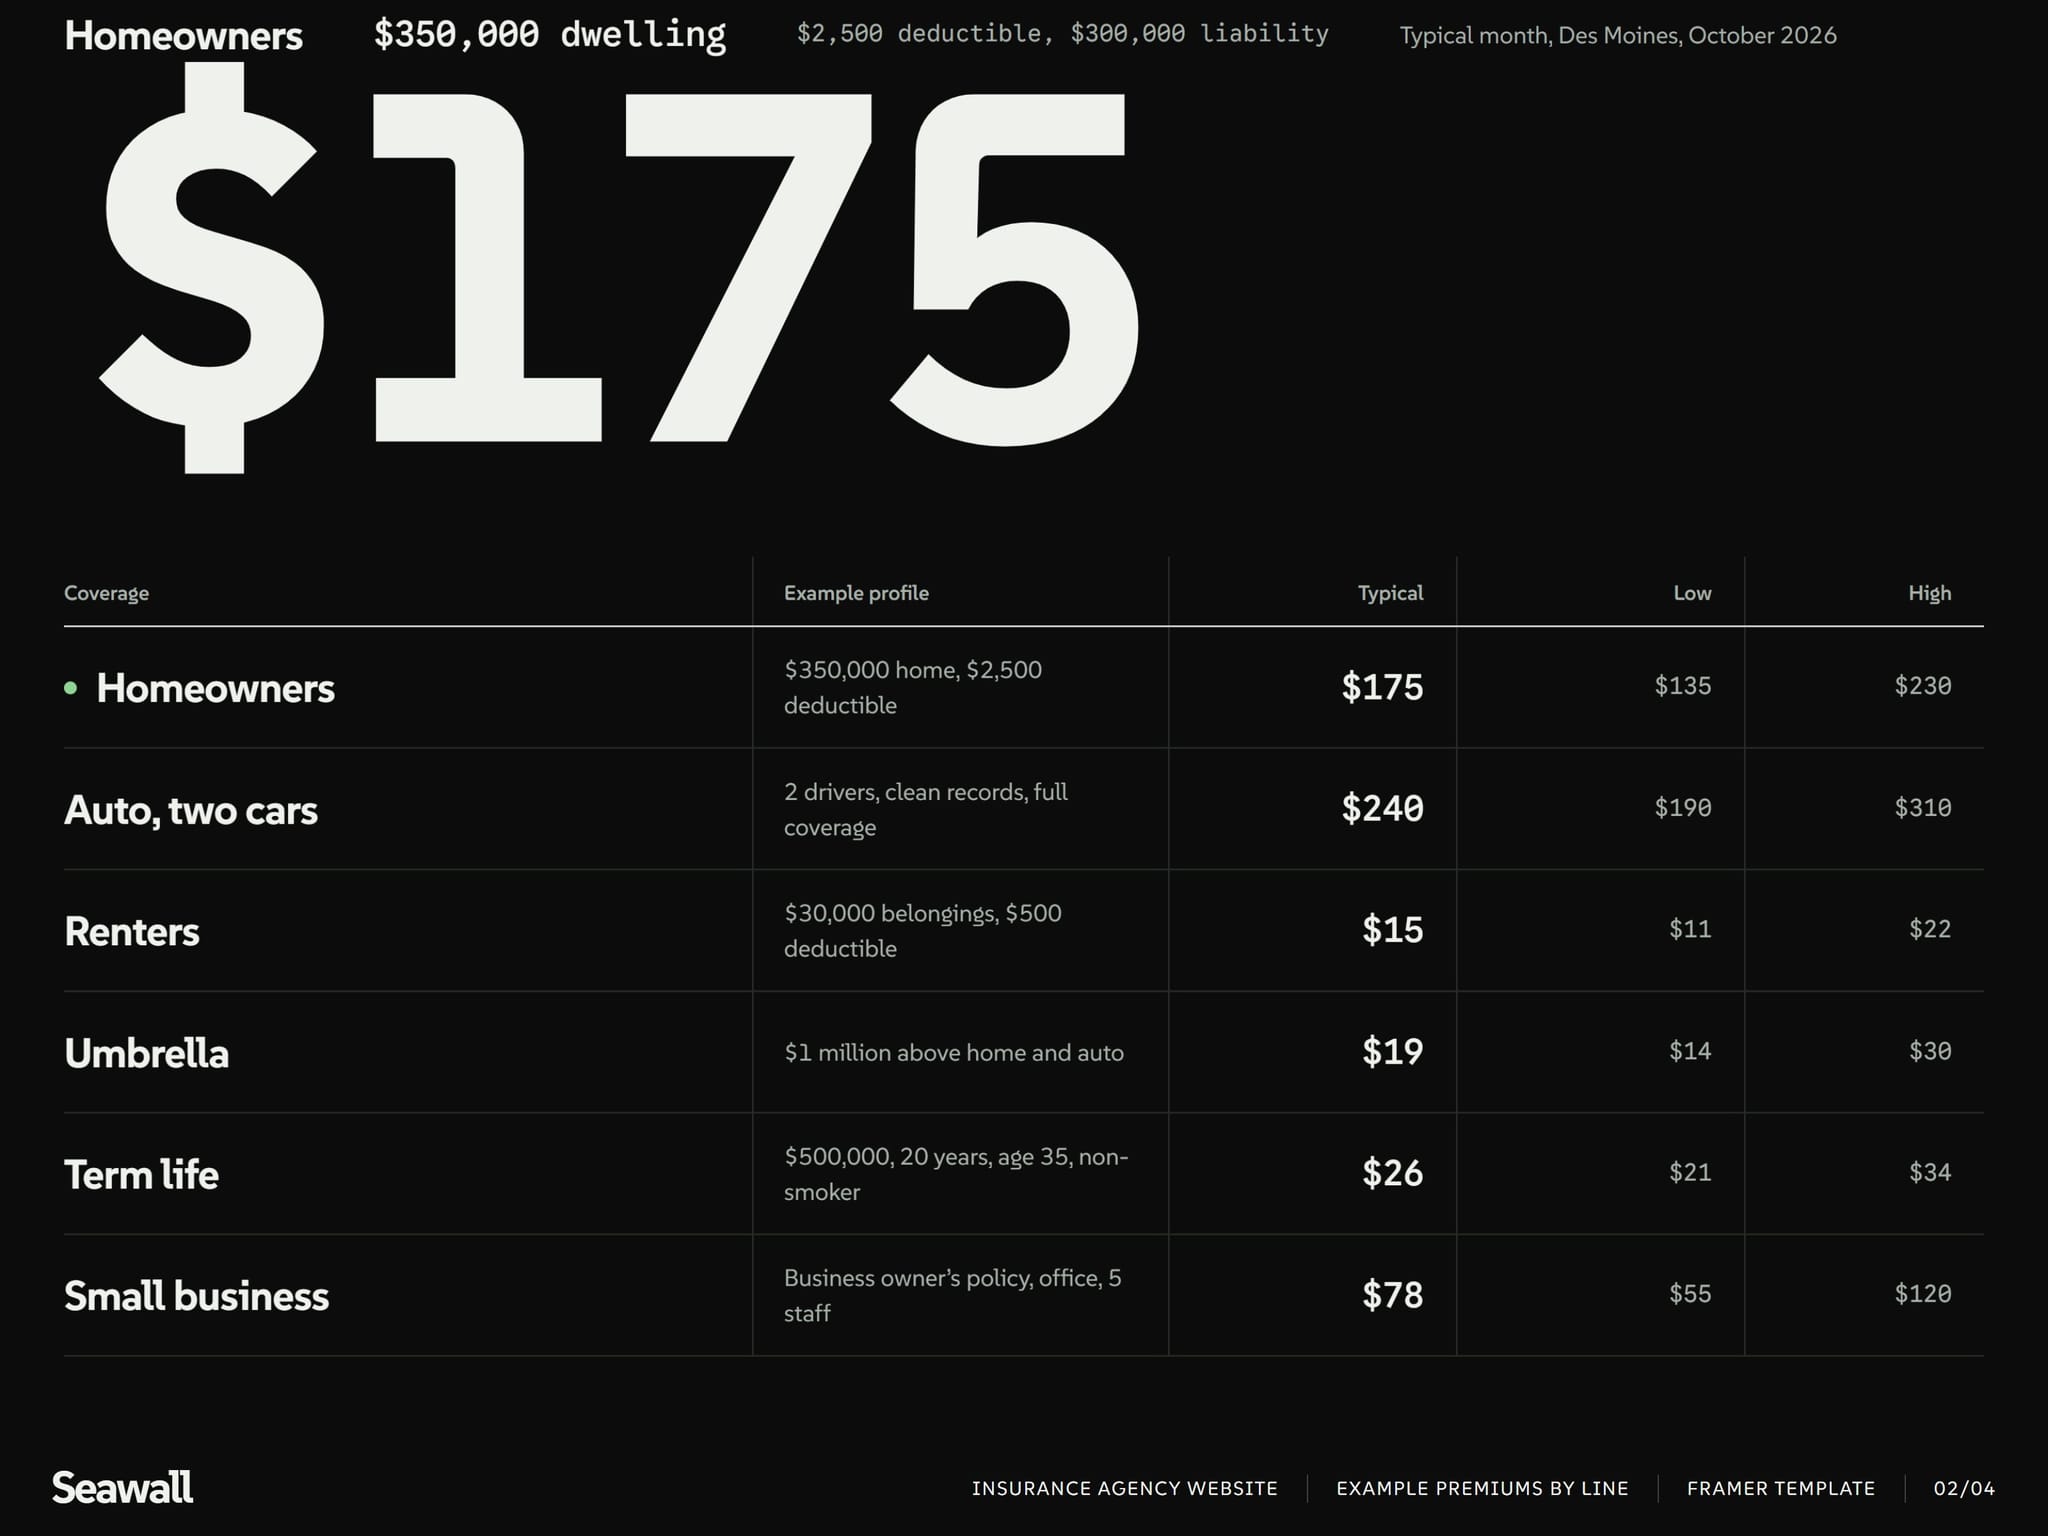The width and height of the screenshot is (2048, 1536).
Task: Click the $240 typical price for Auto
Action: 1382,808
